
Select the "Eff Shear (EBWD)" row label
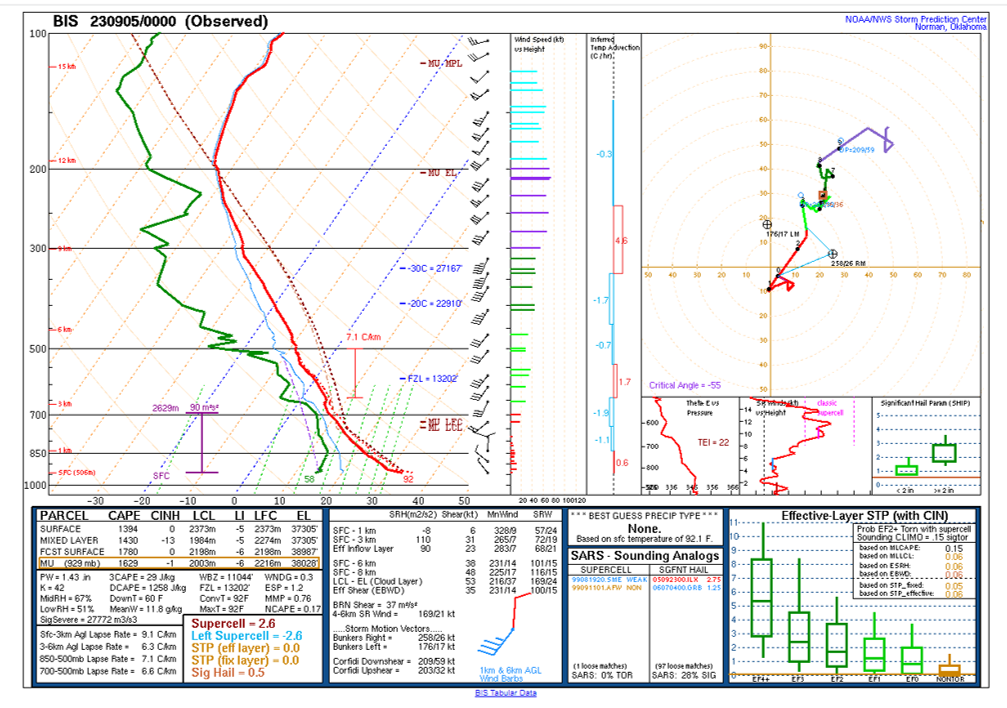pos(368,591)
